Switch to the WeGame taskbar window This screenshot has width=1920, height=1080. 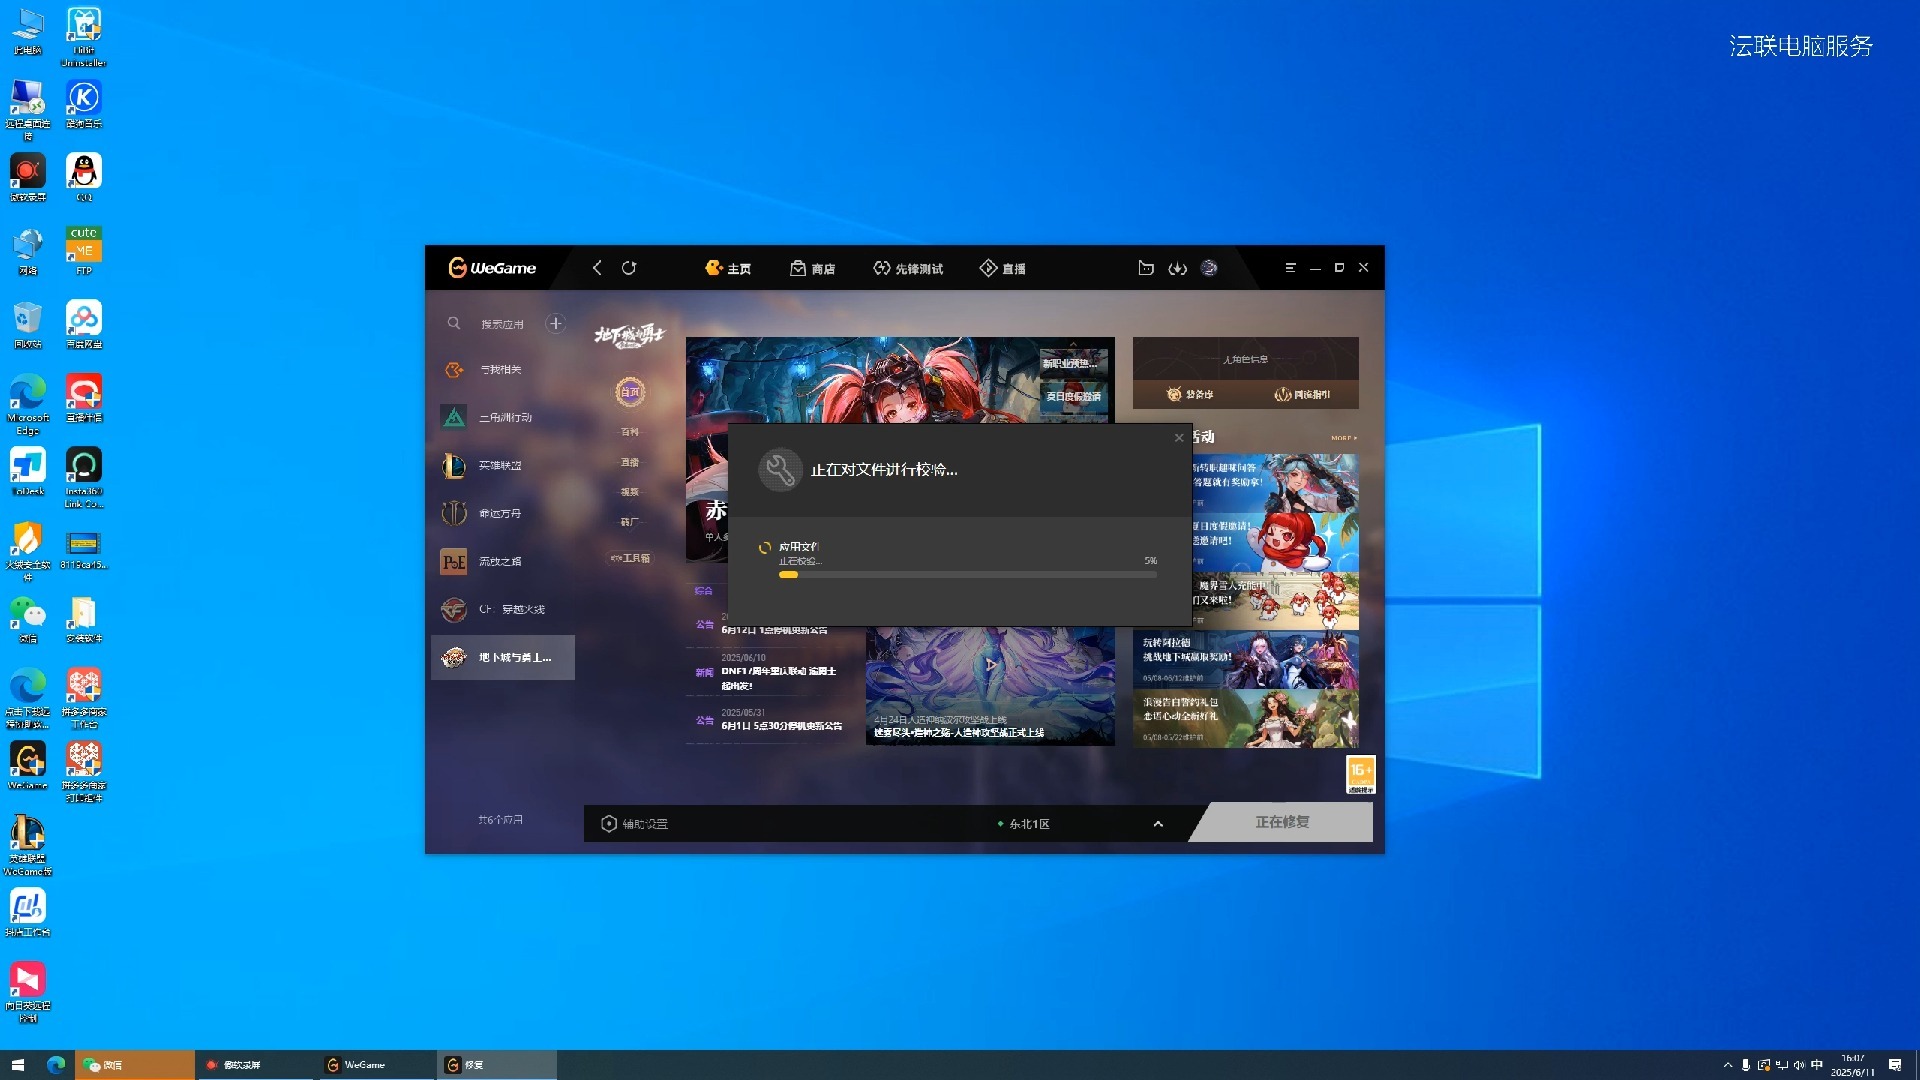tap(377, 1065)
